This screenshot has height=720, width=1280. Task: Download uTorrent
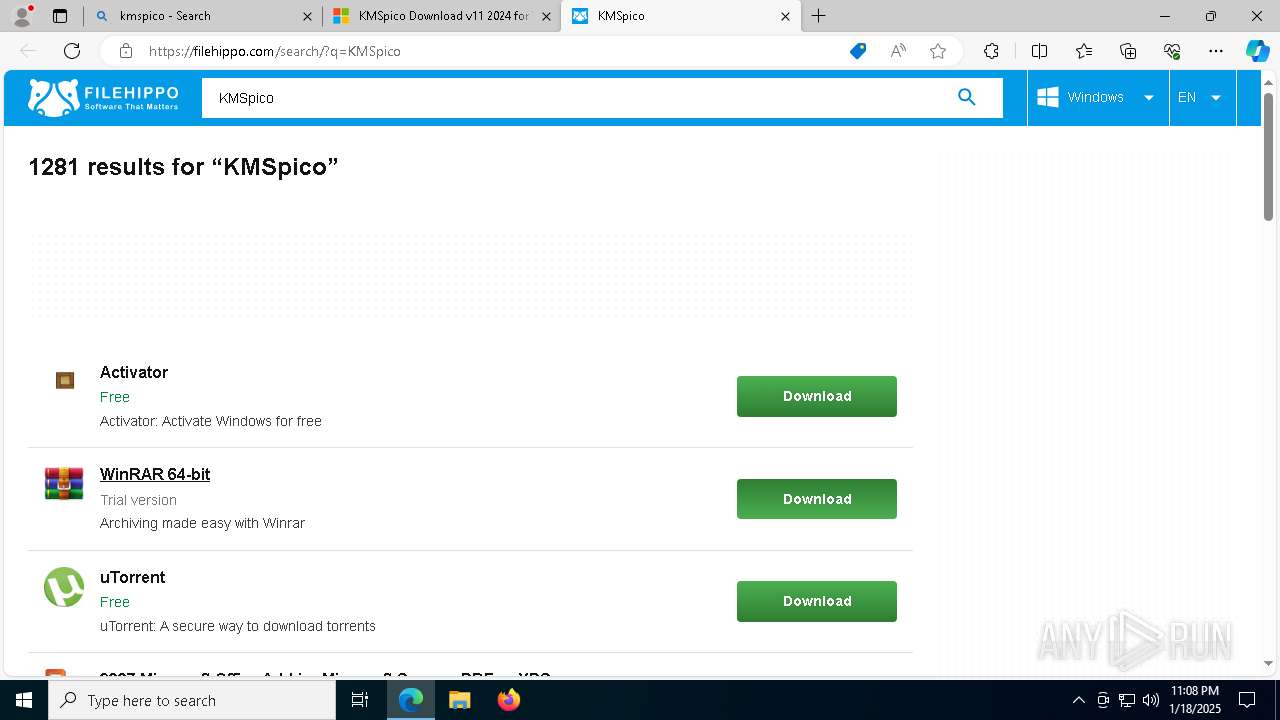[x=817, y=601]
